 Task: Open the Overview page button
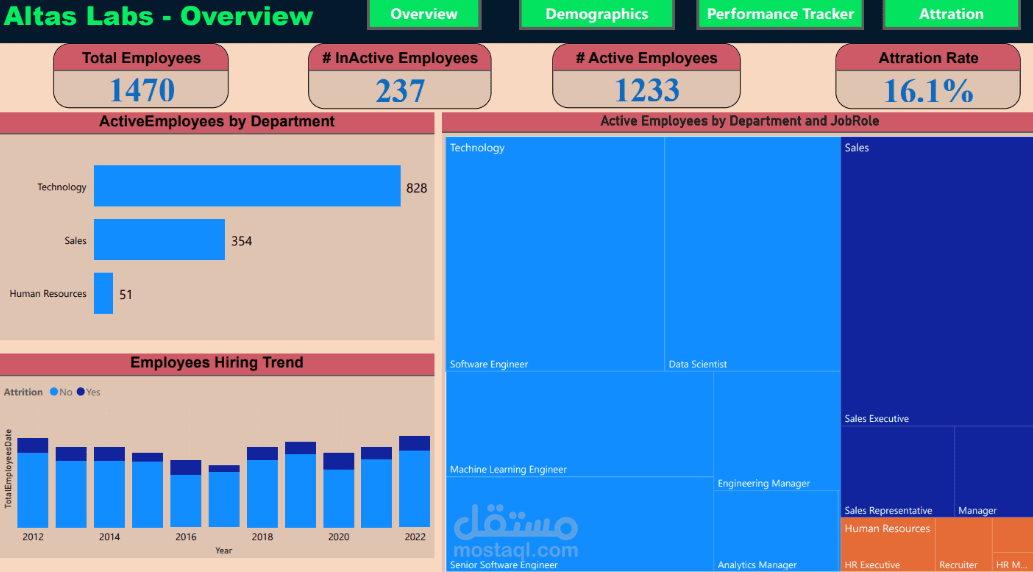424,14
